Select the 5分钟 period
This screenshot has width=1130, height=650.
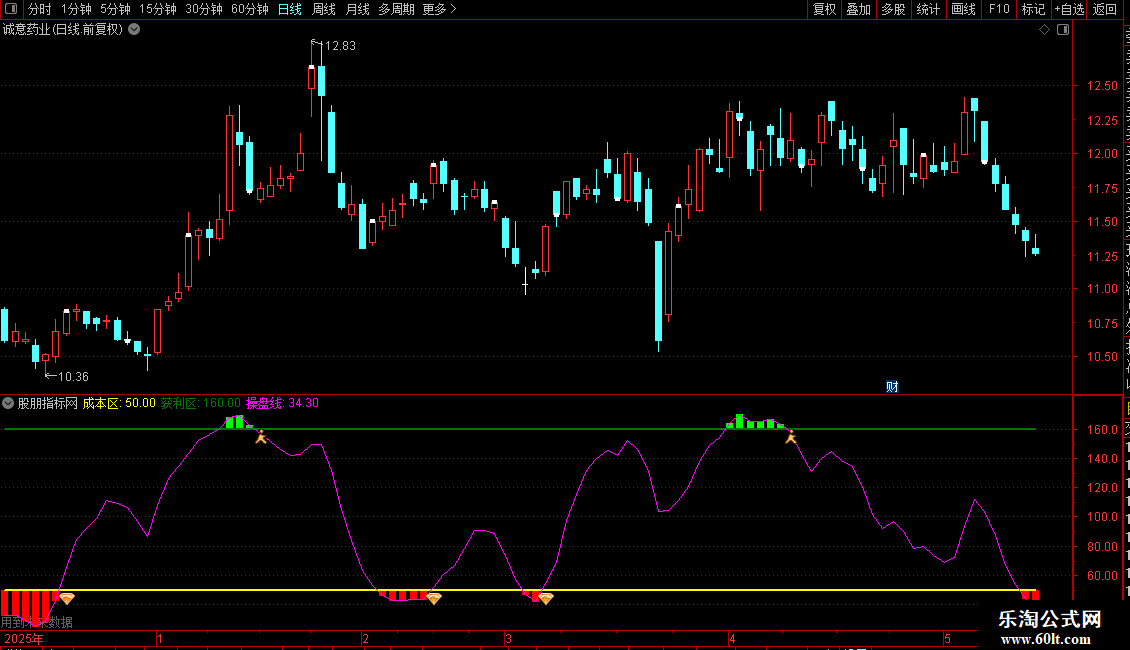tap(115, 9)
